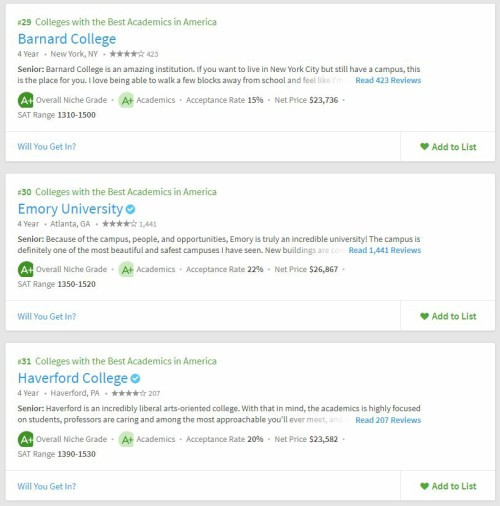
Task: Click Barnard College's star rating
Action: point(127,54)
